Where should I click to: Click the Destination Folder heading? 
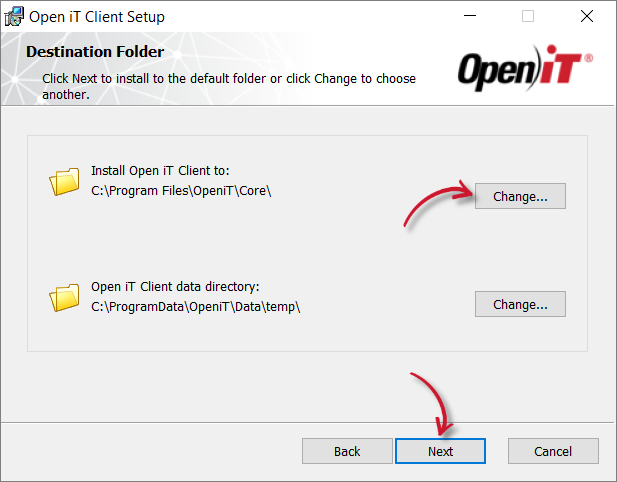(95, 52)
